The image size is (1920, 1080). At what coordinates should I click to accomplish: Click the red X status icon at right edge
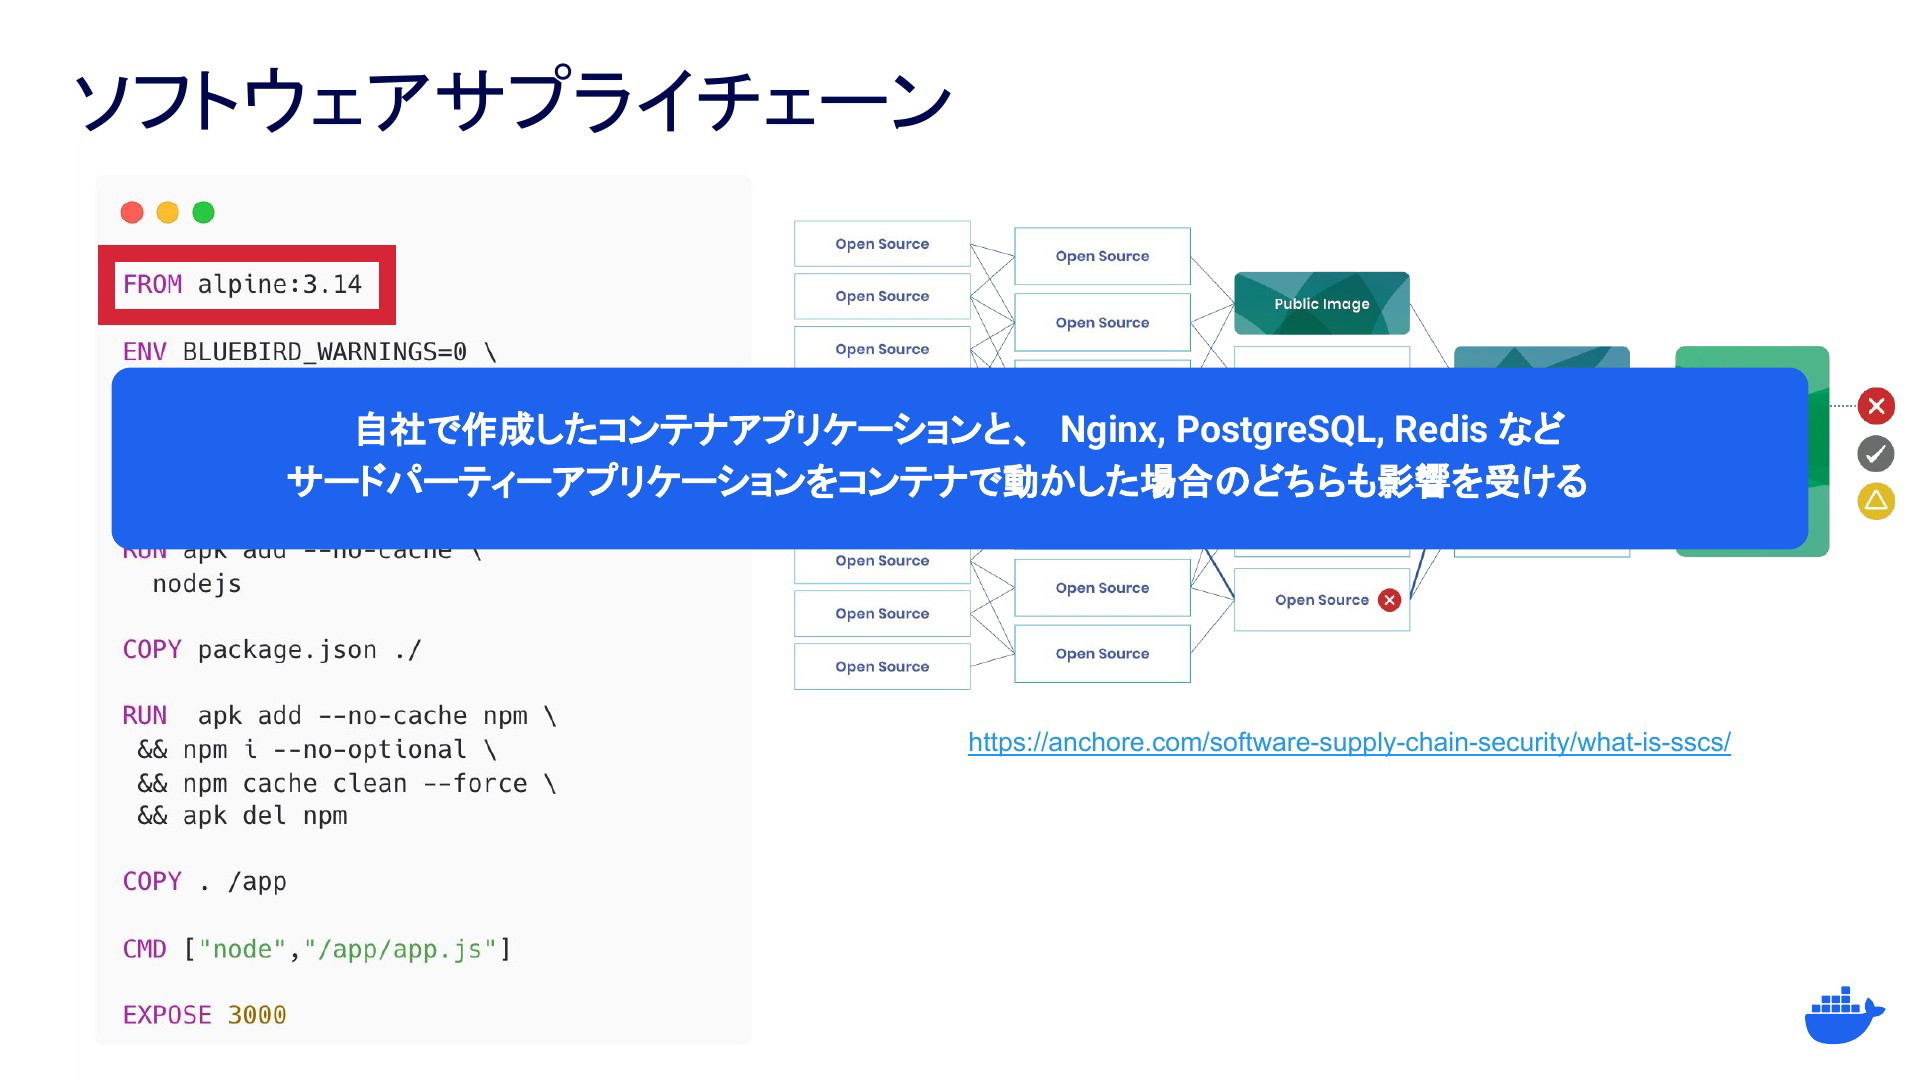[1876, 406]
